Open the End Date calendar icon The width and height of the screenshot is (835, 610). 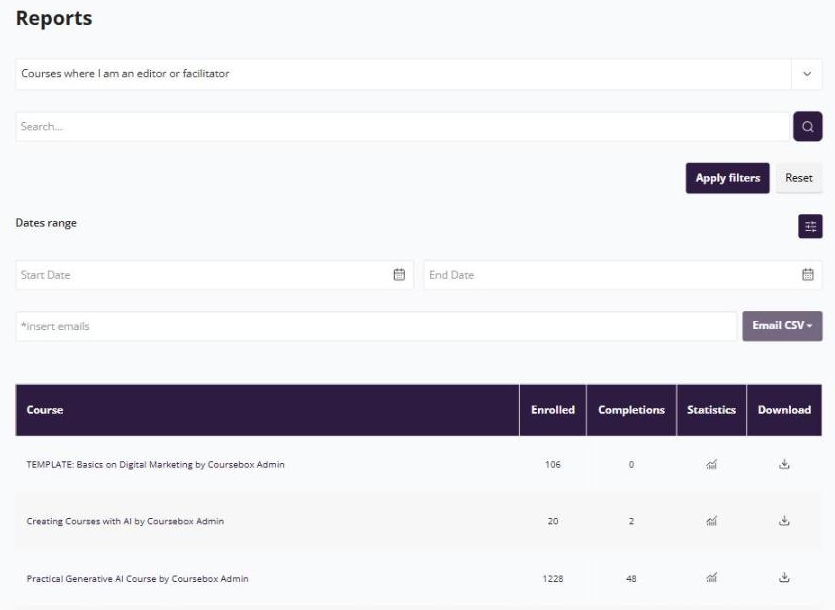pos(807,274)
